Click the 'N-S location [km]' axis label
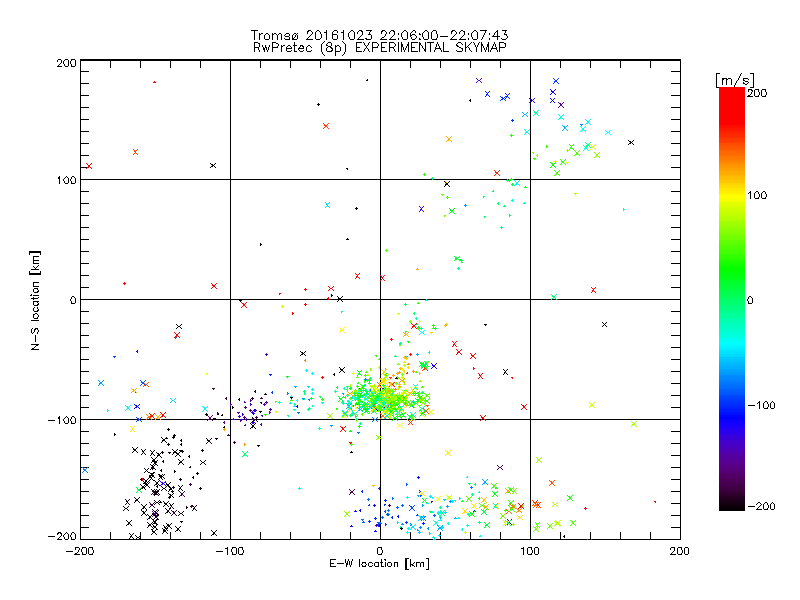The image size is (800, 600). click(x=35, y=300)
